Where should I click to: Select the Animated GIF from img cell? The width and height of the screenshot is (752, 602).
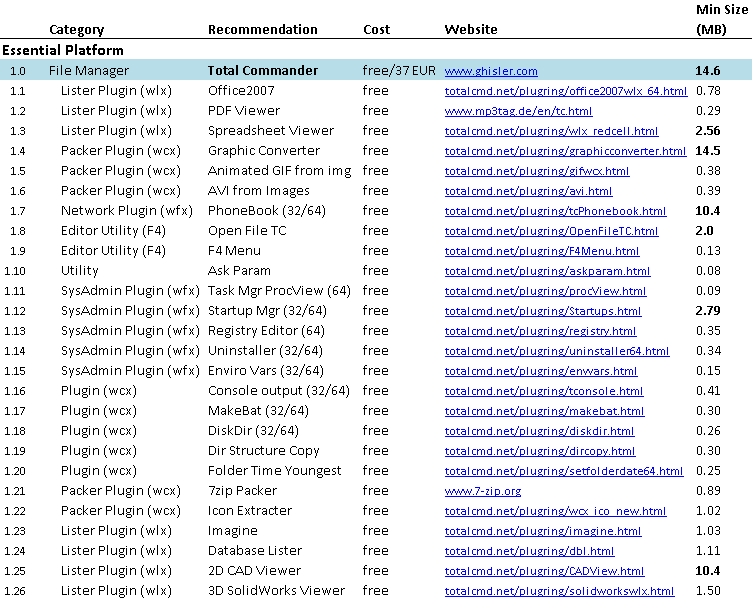click(x=280, y=171)
